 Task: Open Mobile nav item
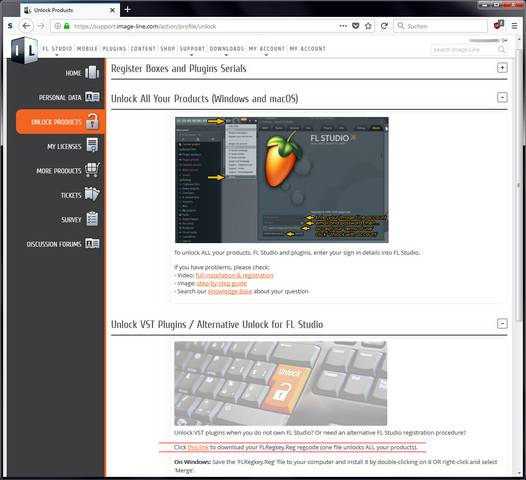[87, 49]
